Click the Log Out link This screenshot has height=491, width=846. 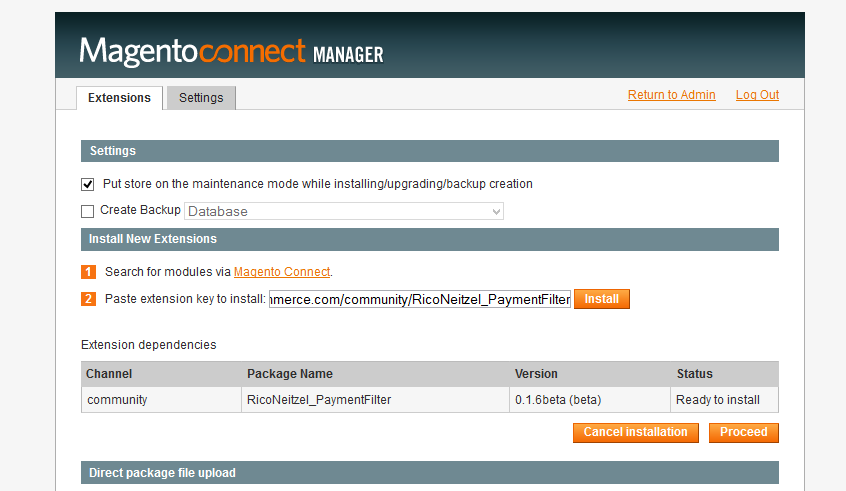tap(758, 95)
